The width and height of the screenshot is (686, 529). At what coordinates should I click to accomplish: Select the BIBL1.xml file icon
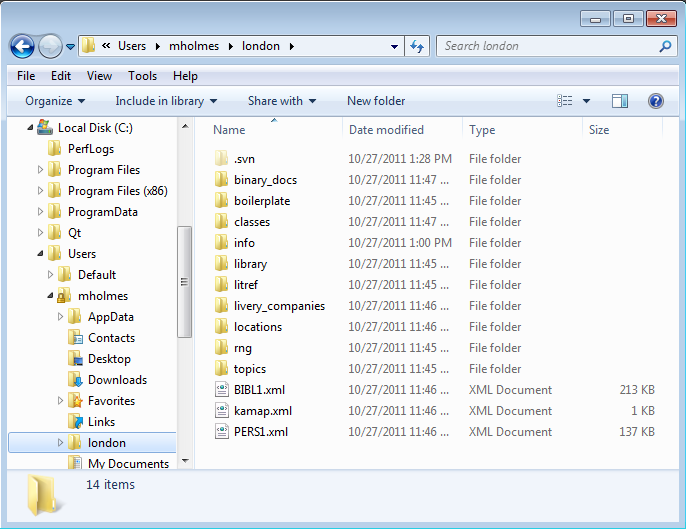coord(222,389)
